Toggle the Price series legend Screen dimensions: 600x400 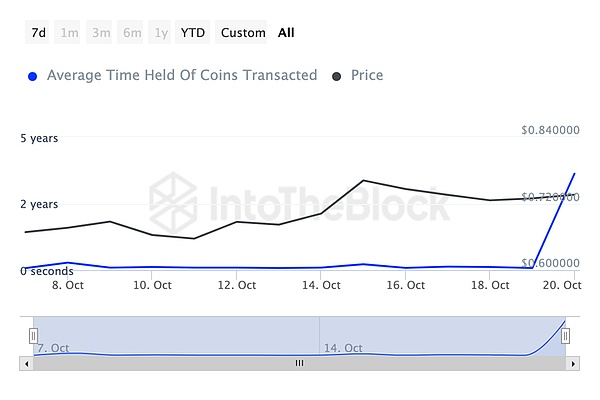[367, 75]
